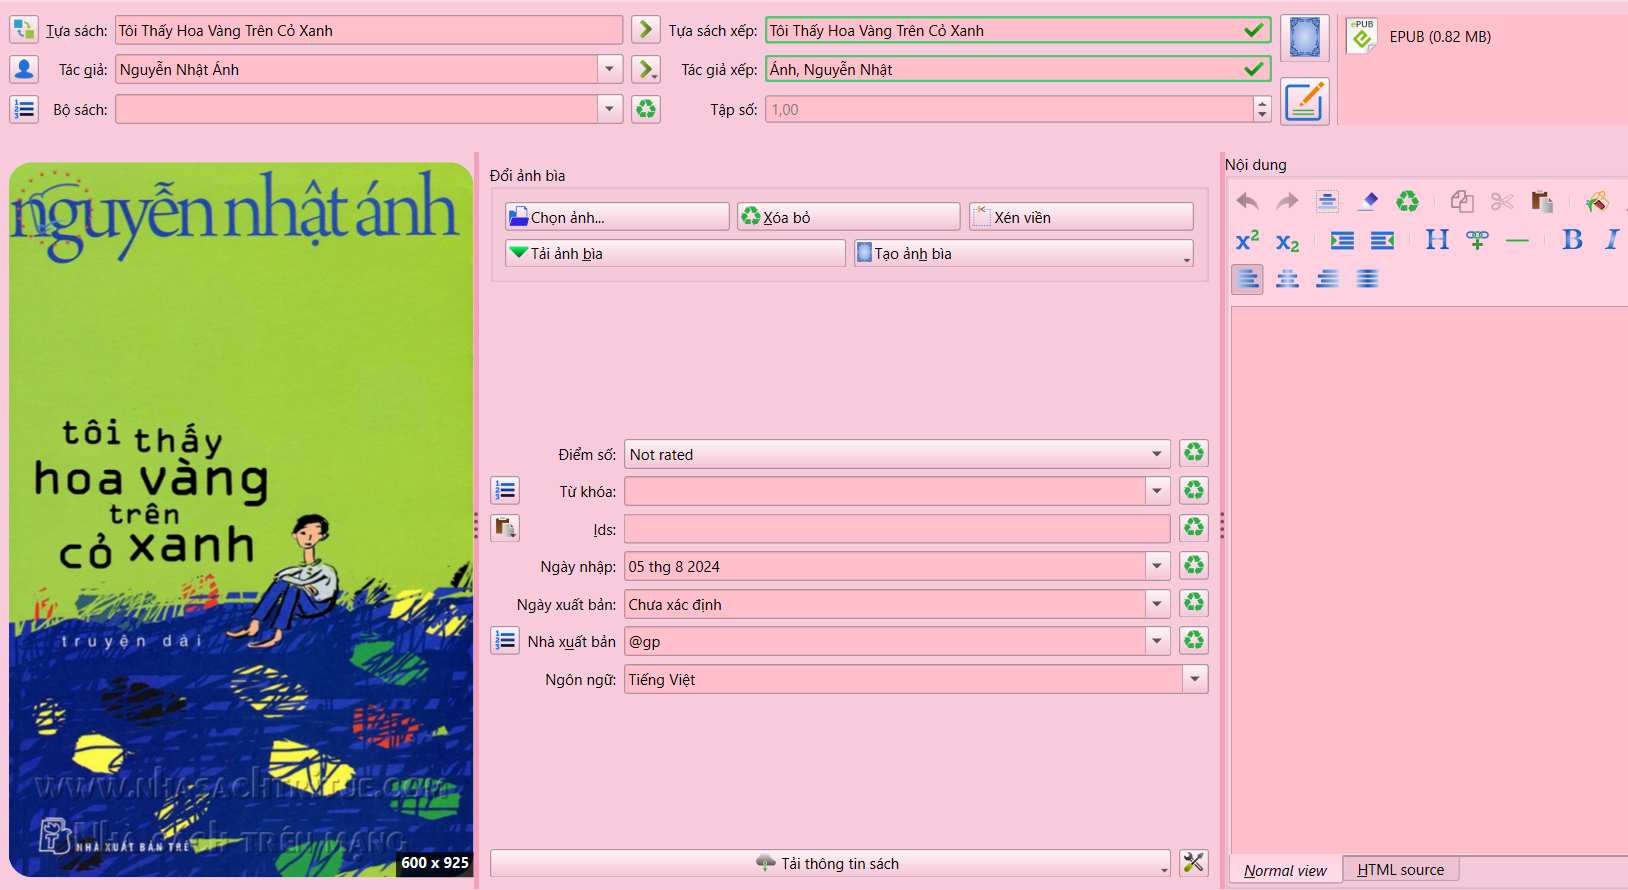
Task: Open metadata download configuration wrench icon
Action: tap(1194, 863)
